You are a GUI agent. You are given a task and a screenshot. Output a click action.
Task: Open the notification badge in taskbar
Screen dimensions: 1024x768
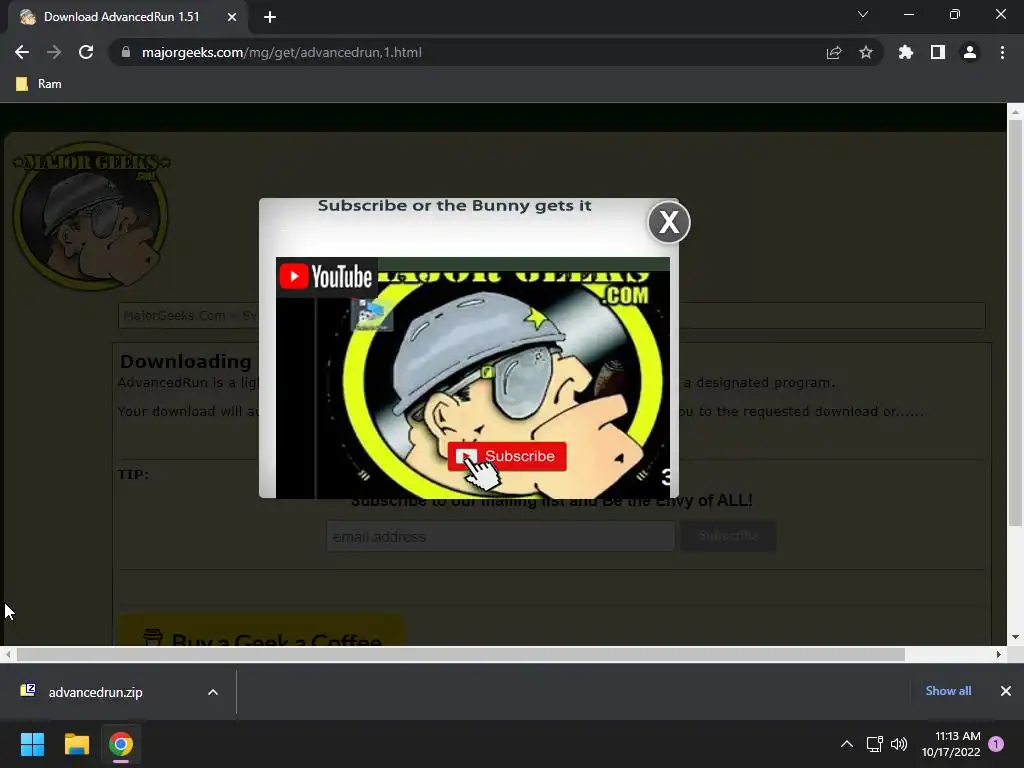(996, 744)
